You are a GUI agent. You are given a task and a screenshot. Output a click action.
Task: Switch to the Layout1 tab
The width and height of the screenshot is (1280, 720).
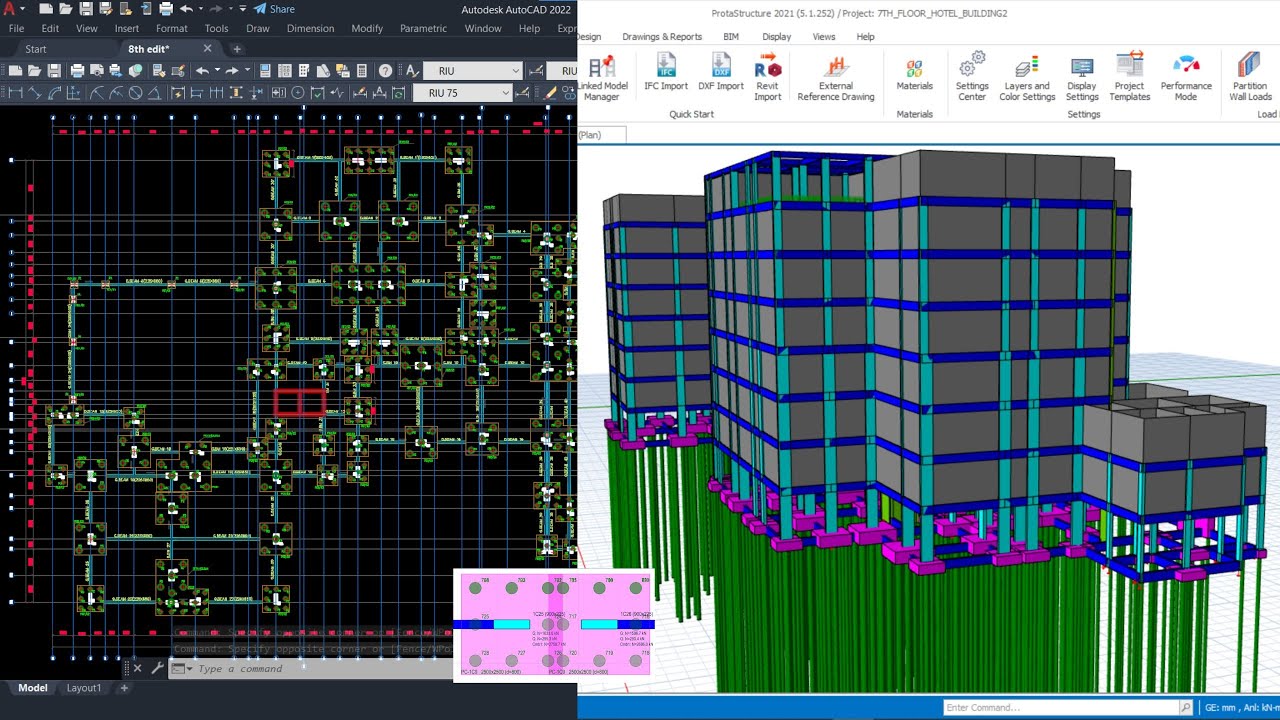coord(84,688)
